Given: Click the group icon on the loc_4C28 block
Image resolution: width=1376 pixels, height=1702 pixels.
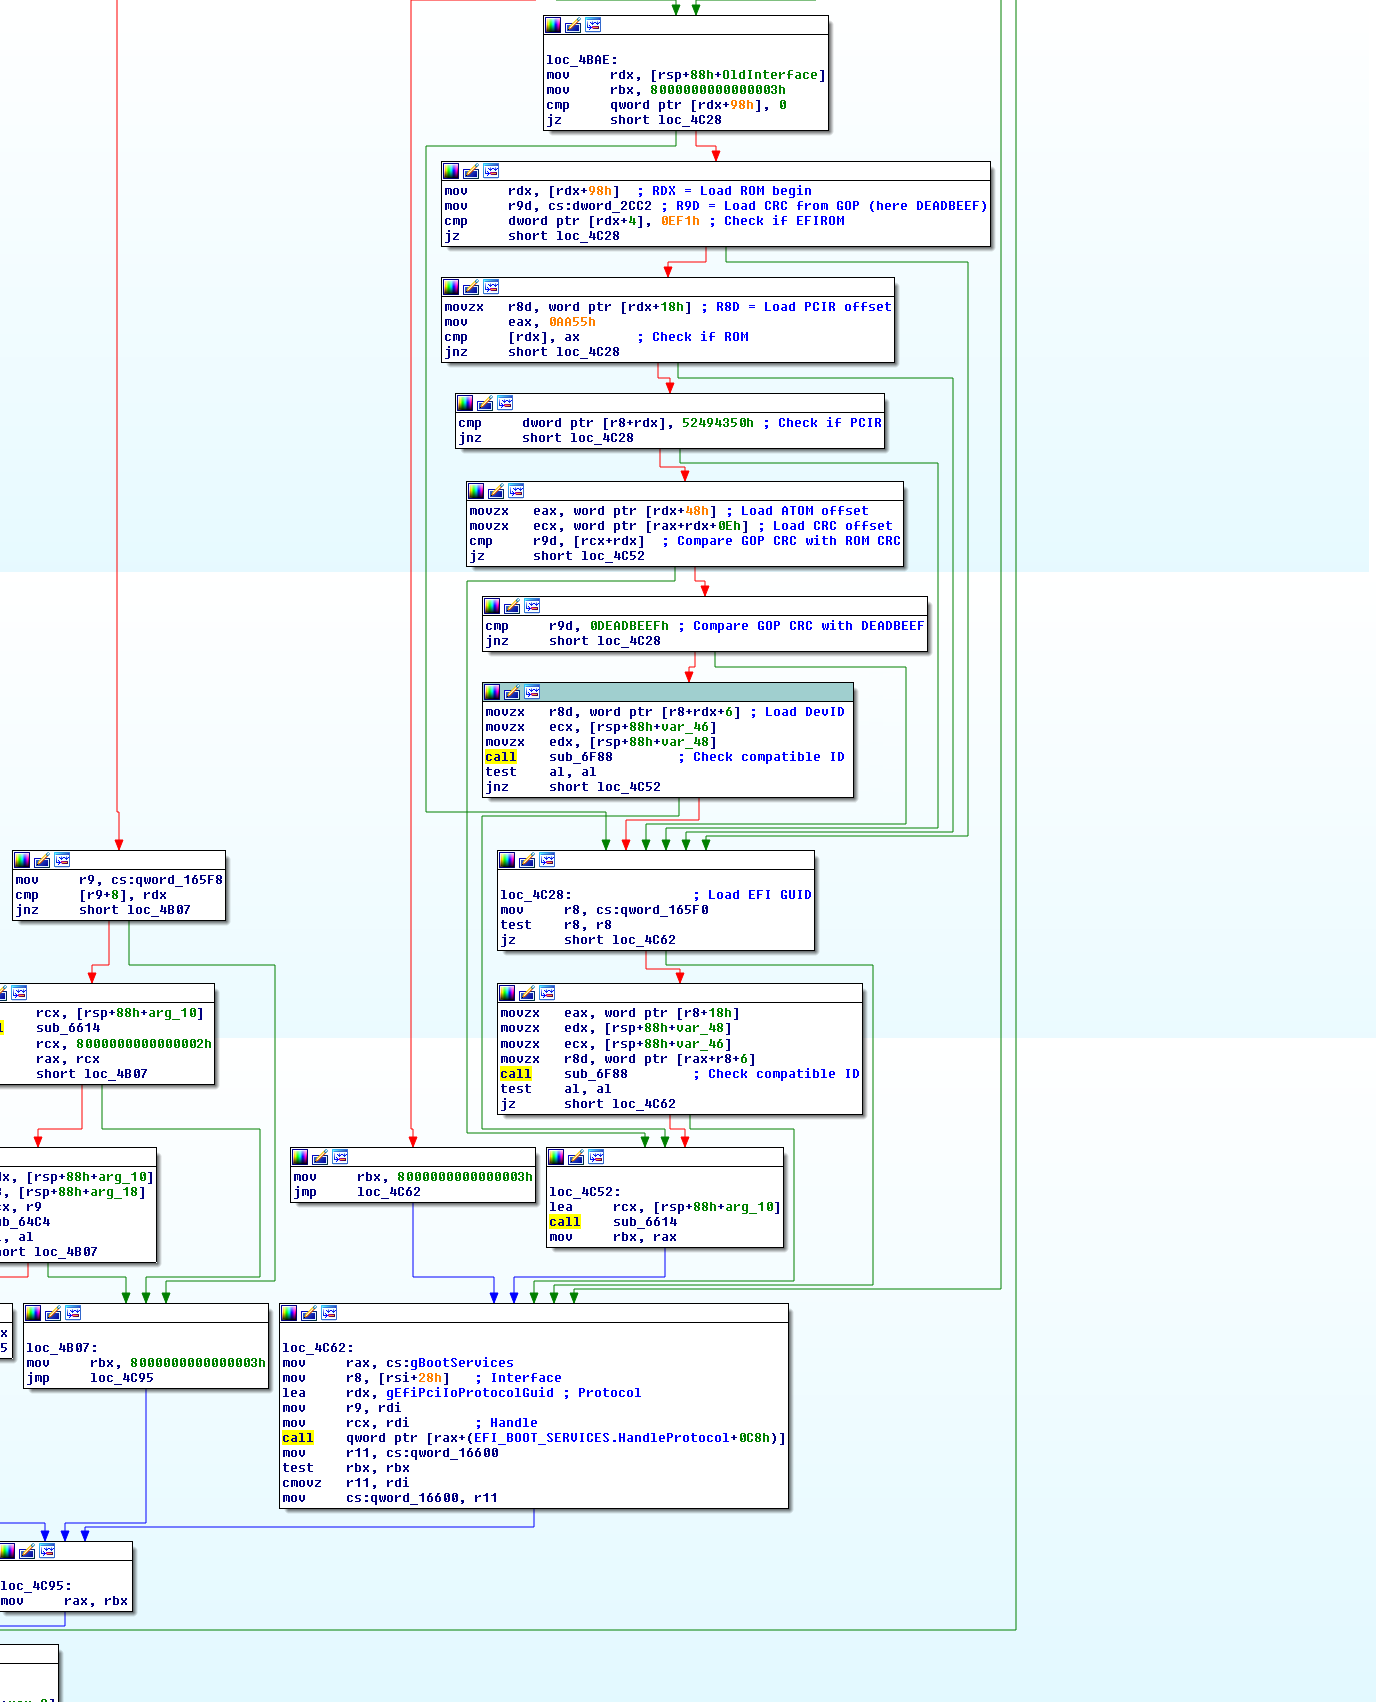Looking at the screenshot, I should (x=547, y=860).
